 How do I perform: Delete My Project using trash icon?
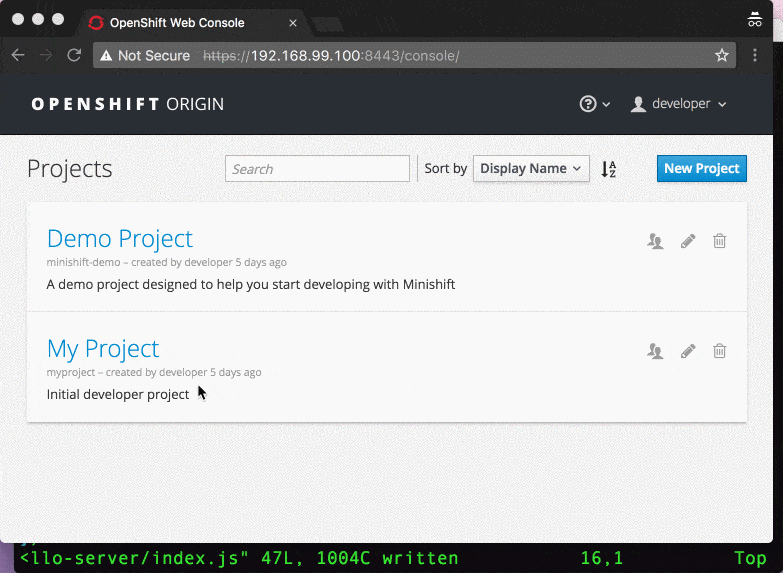click(720, 351)
